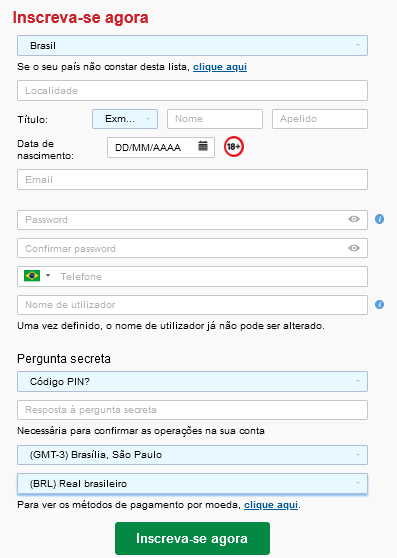Focus the Email input field
Image resolution: width=397 pixels, height=558 pixels.
pyautogui.click(x=192, y=179)
